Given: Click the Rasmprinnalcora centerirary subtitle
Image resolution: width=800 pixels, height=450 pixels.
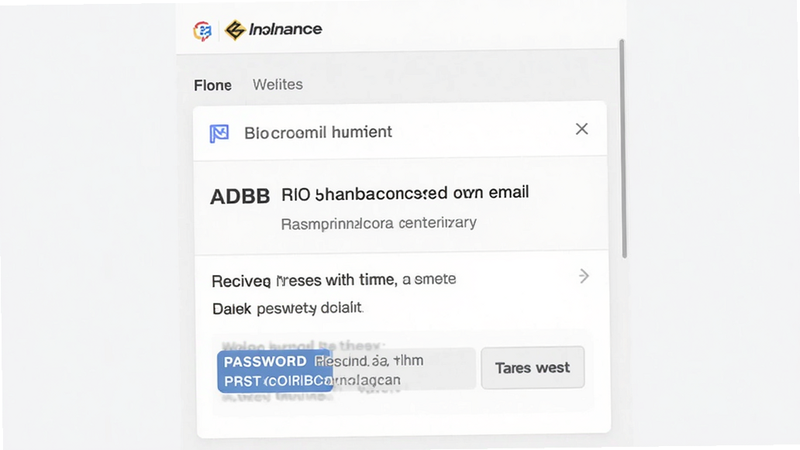Looking at the screenshot, I should 379,223.
